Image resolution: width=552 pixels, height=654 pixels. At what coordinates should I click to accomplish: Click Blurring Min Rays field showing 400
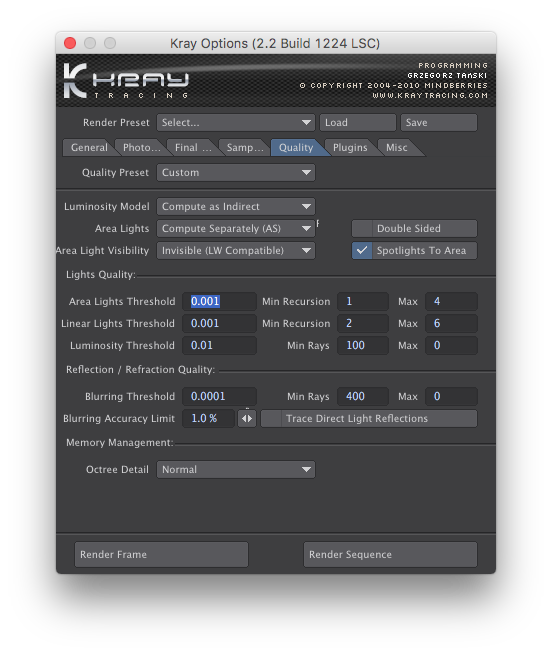pyautogui.click(x=363, y=397)
